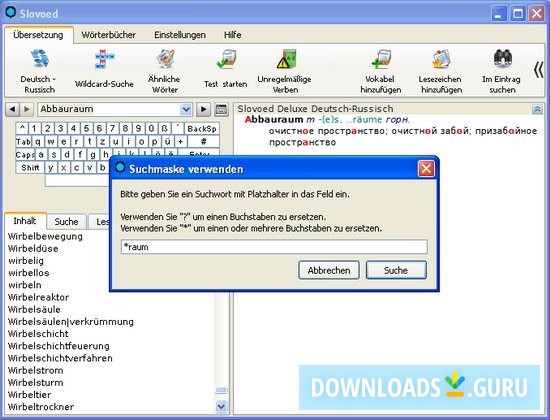
Task: Click the 5 key on virtual keyboard
Action: click(x=86, y=129)
